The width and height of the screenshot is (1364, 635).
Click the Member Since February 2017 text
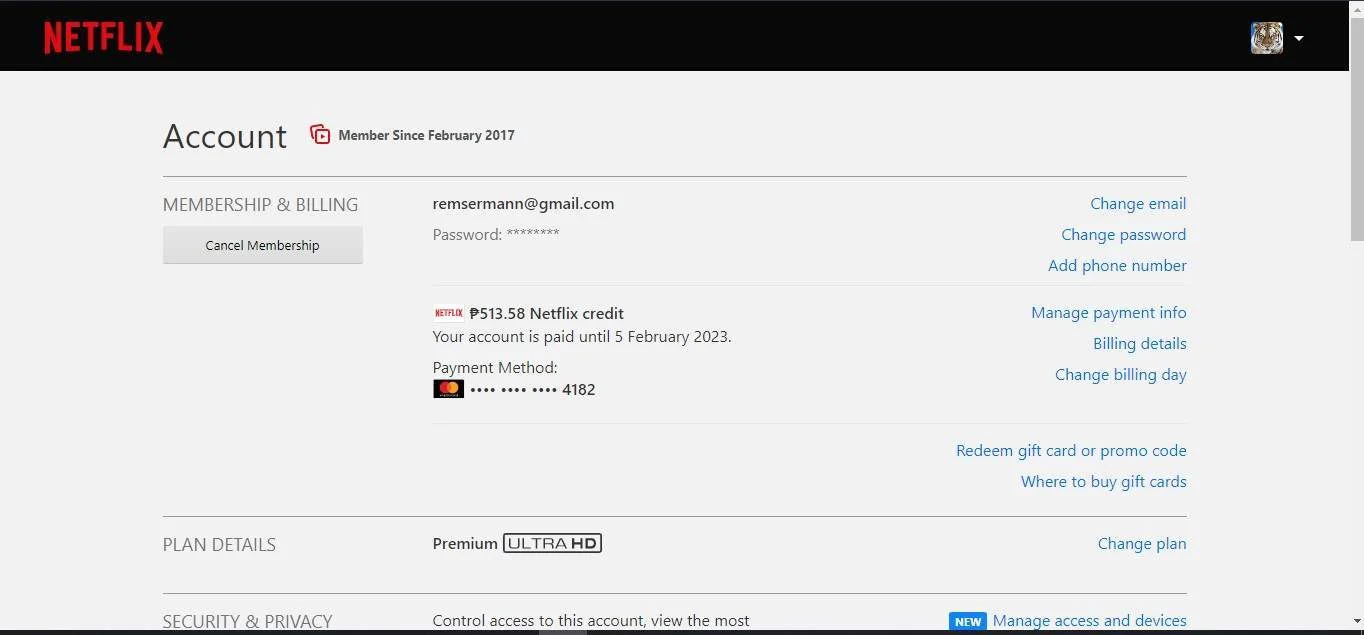427,135
